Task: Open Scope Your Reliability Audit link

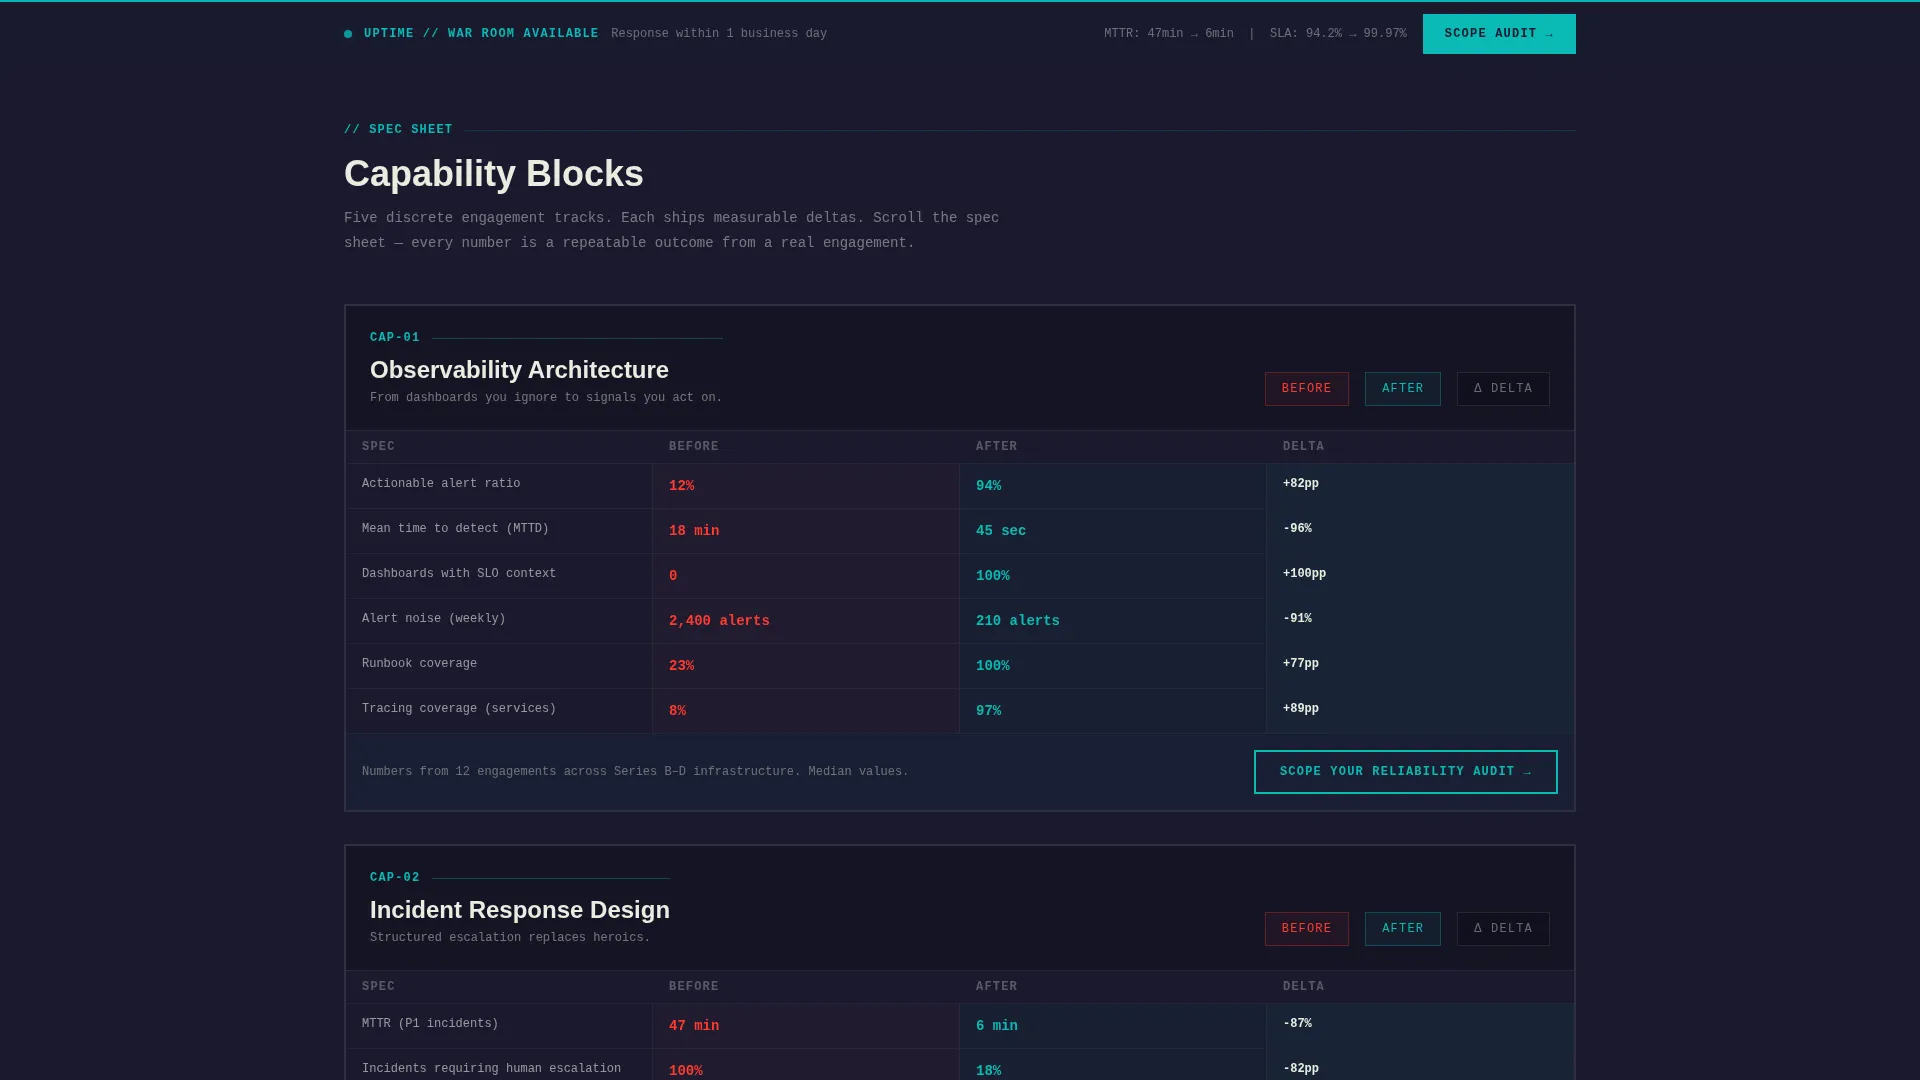Action: [x=1406, y=772]
